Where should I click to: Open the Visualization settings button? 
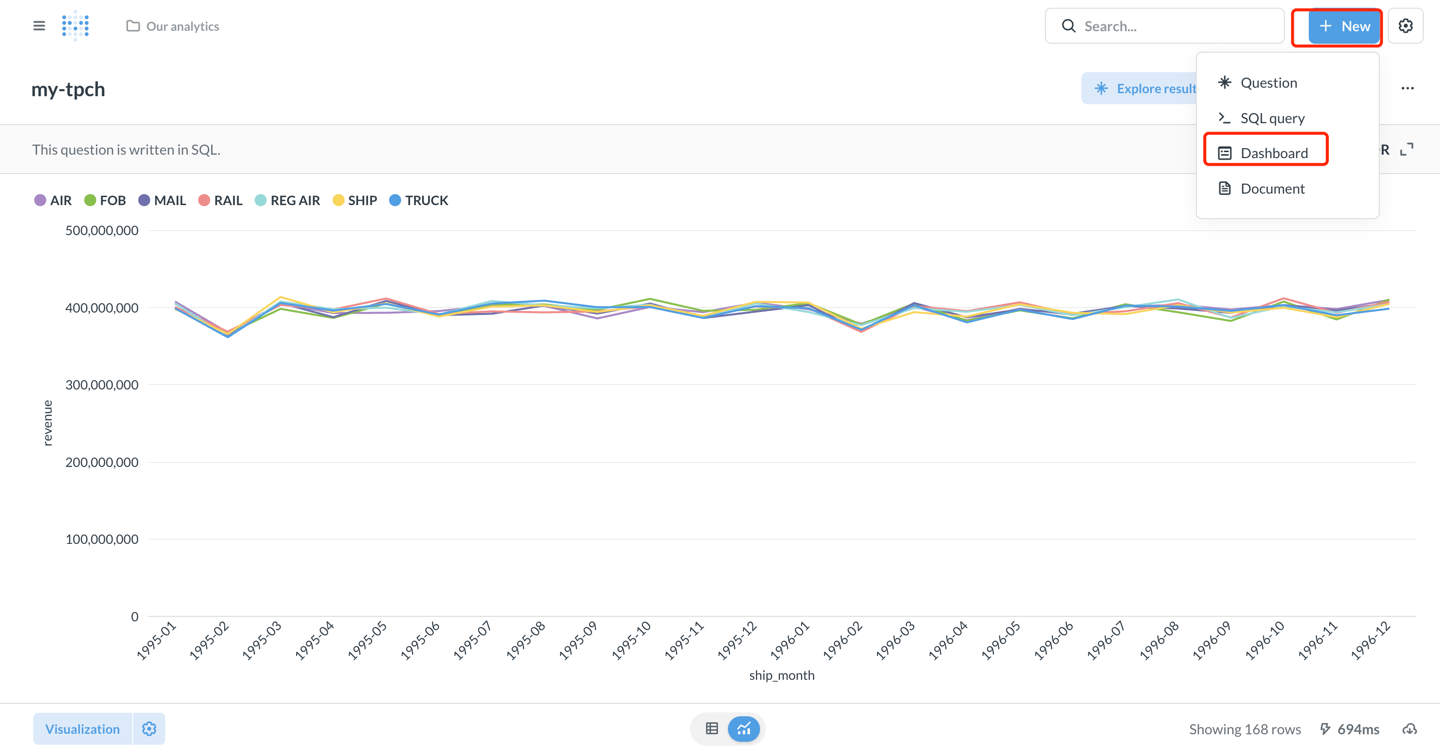coord(82,728)
